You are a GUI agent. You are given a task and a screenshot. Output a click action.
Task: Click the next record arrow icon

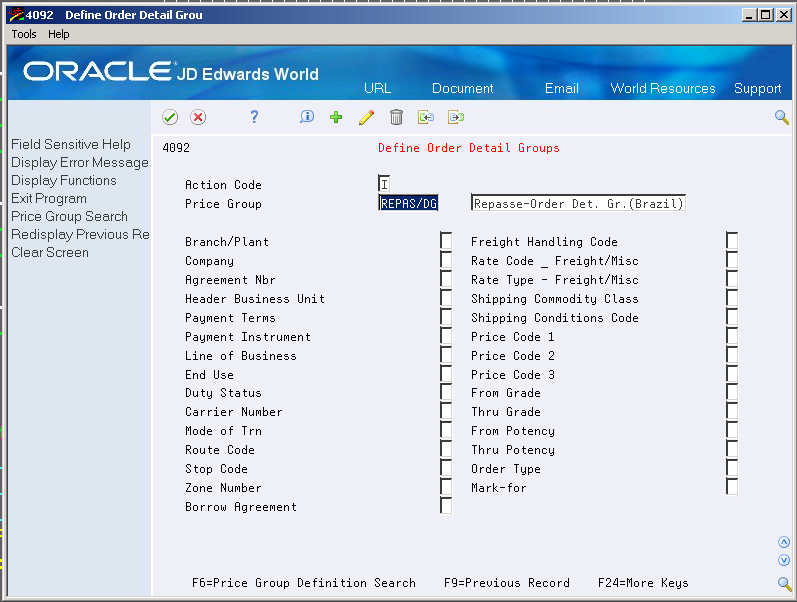pos(456,117)
